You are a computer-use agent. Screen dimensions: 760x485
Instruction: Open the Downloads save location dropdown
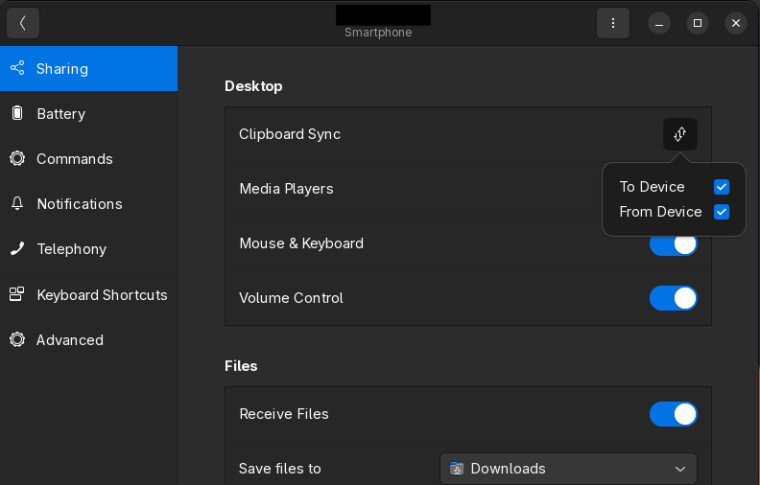[x=569, y=469]
